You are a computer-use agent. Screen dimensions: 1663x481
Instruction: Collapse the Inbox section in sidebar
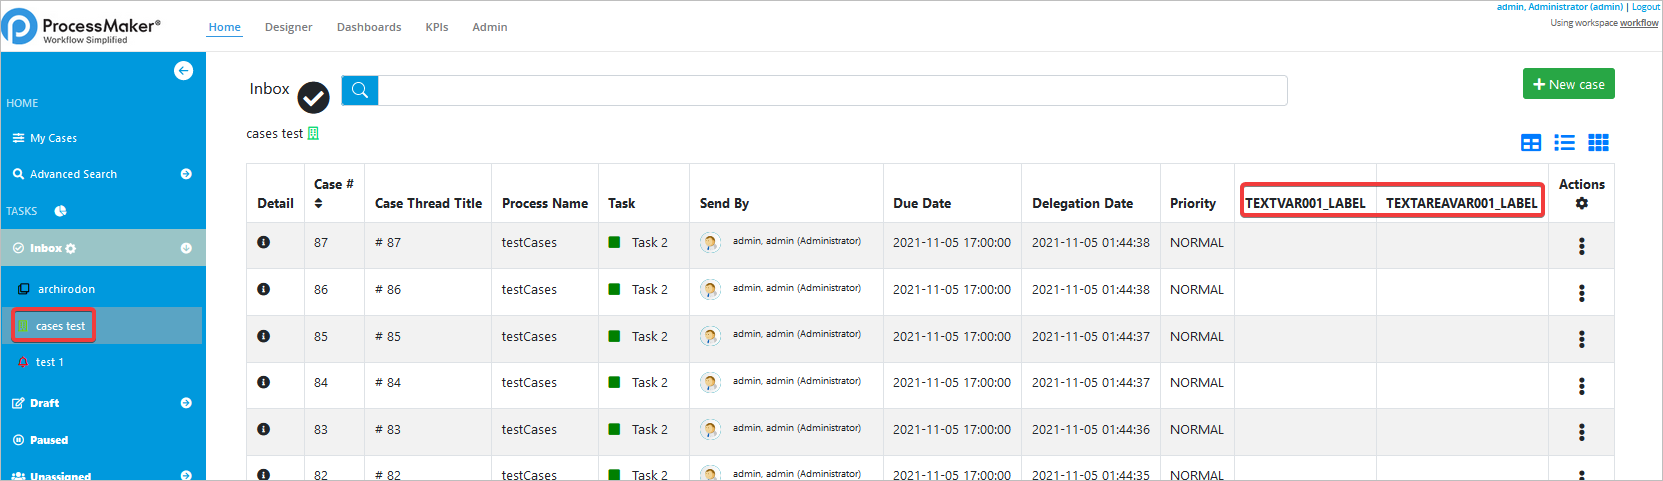coord(186,248)
